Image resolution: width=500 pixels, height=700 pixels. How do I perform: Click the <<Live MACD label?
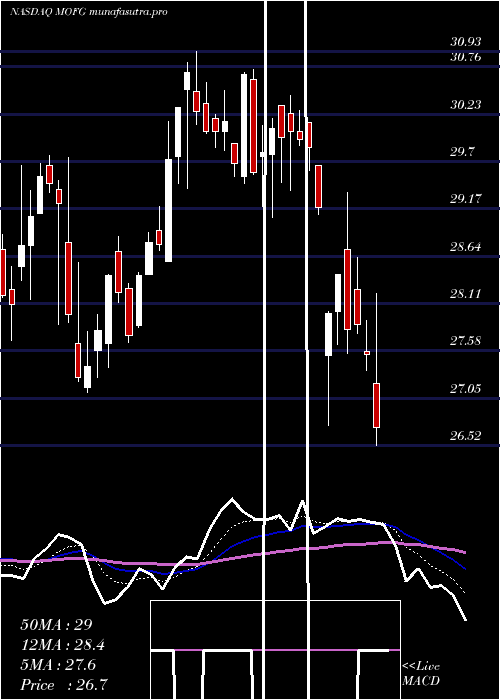click(421, 674)
